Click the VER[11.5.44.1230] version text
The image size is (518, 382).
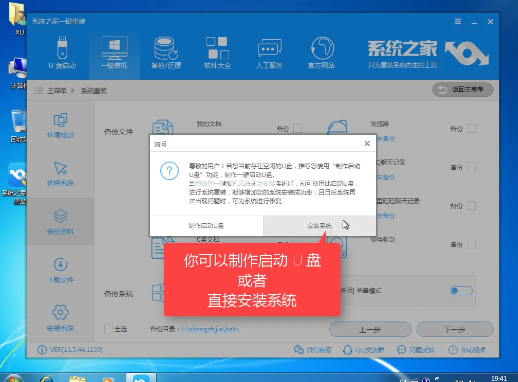(76, 350)
